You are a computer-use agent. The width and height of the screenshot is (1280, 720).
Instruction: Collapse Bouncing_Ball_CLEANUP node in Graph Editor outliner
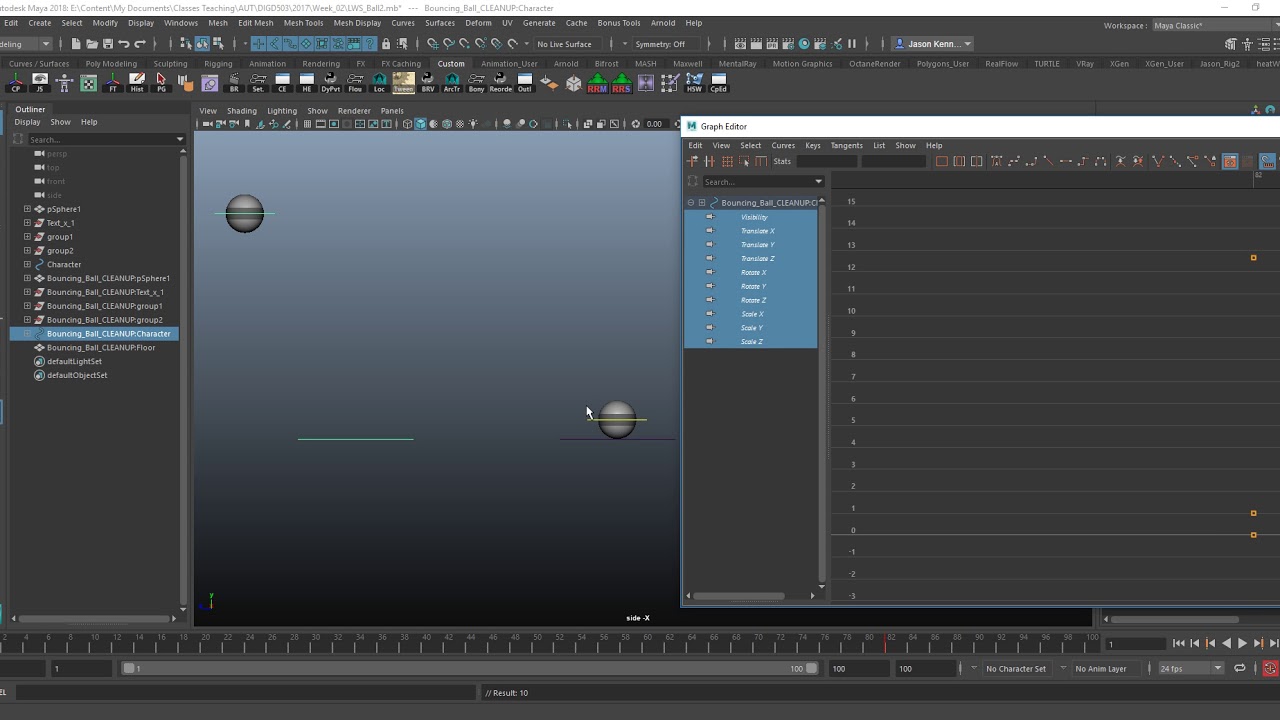pyautogui.click(x=690, y=203)
